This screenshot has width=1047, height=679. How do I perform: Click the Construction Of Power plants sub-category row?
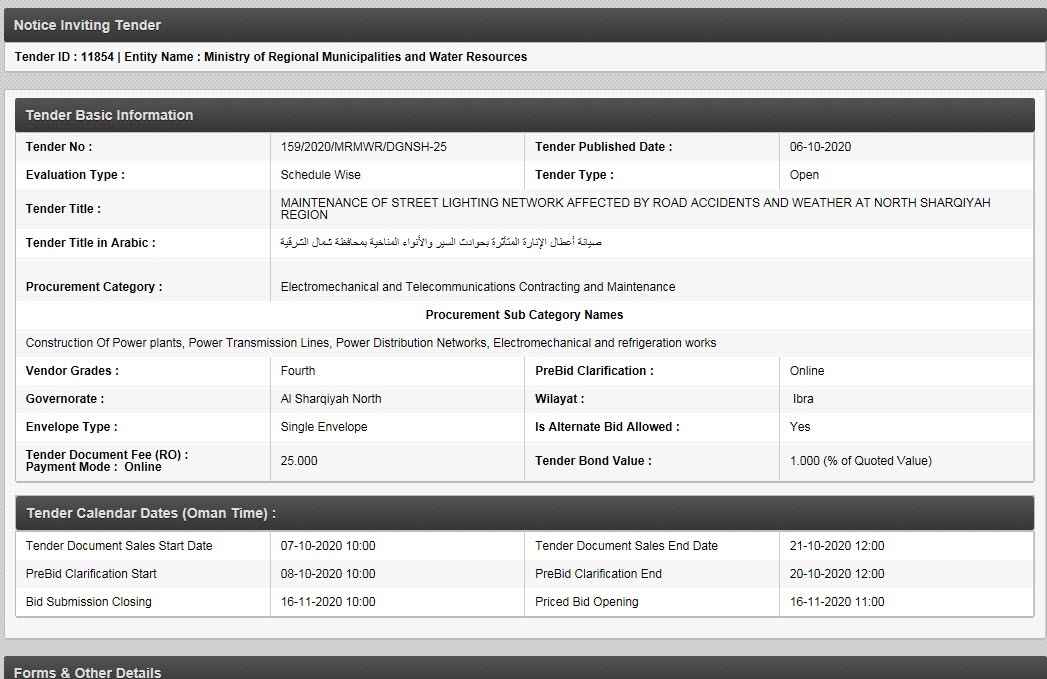coord(371,343)
